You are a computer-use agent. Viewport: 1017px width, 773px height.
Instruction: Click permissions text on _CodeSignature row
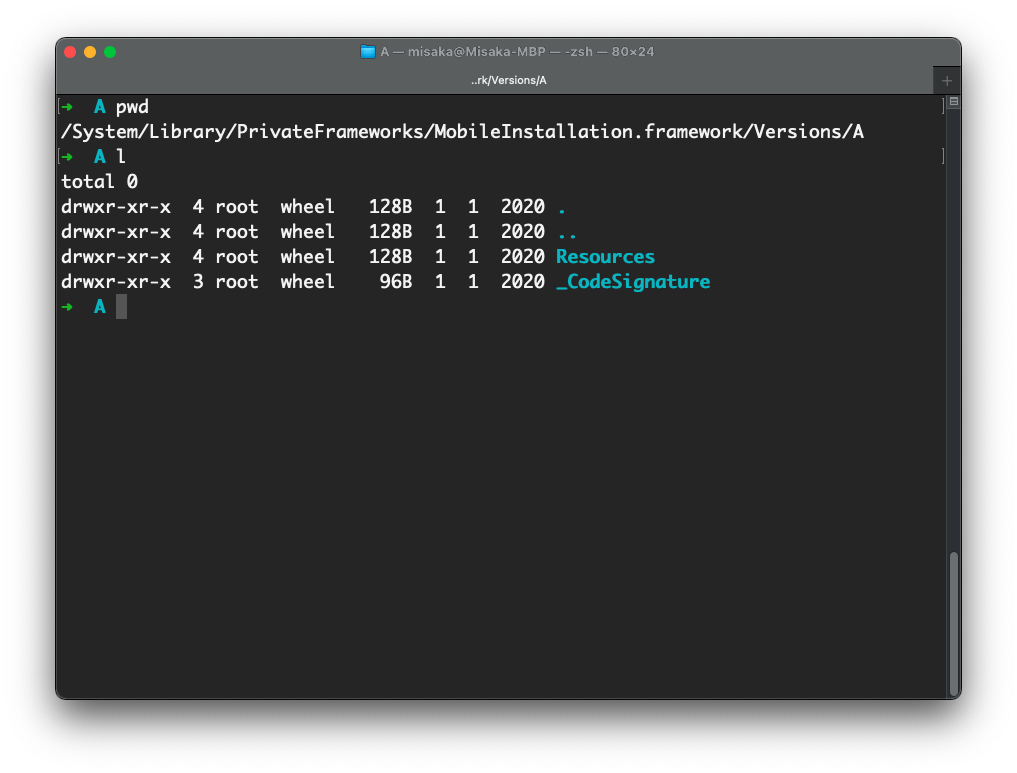tap(116, 282)
